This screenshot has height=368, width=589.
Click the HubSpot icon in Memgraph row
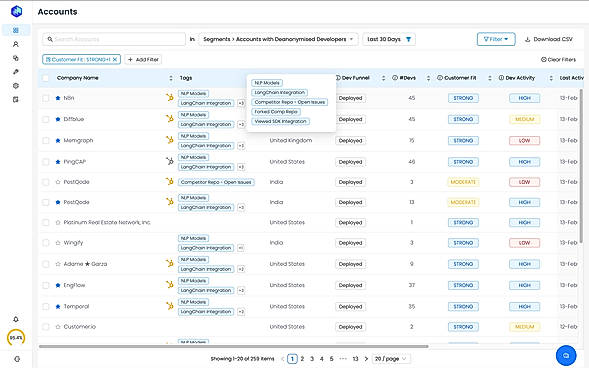(170, 140)
